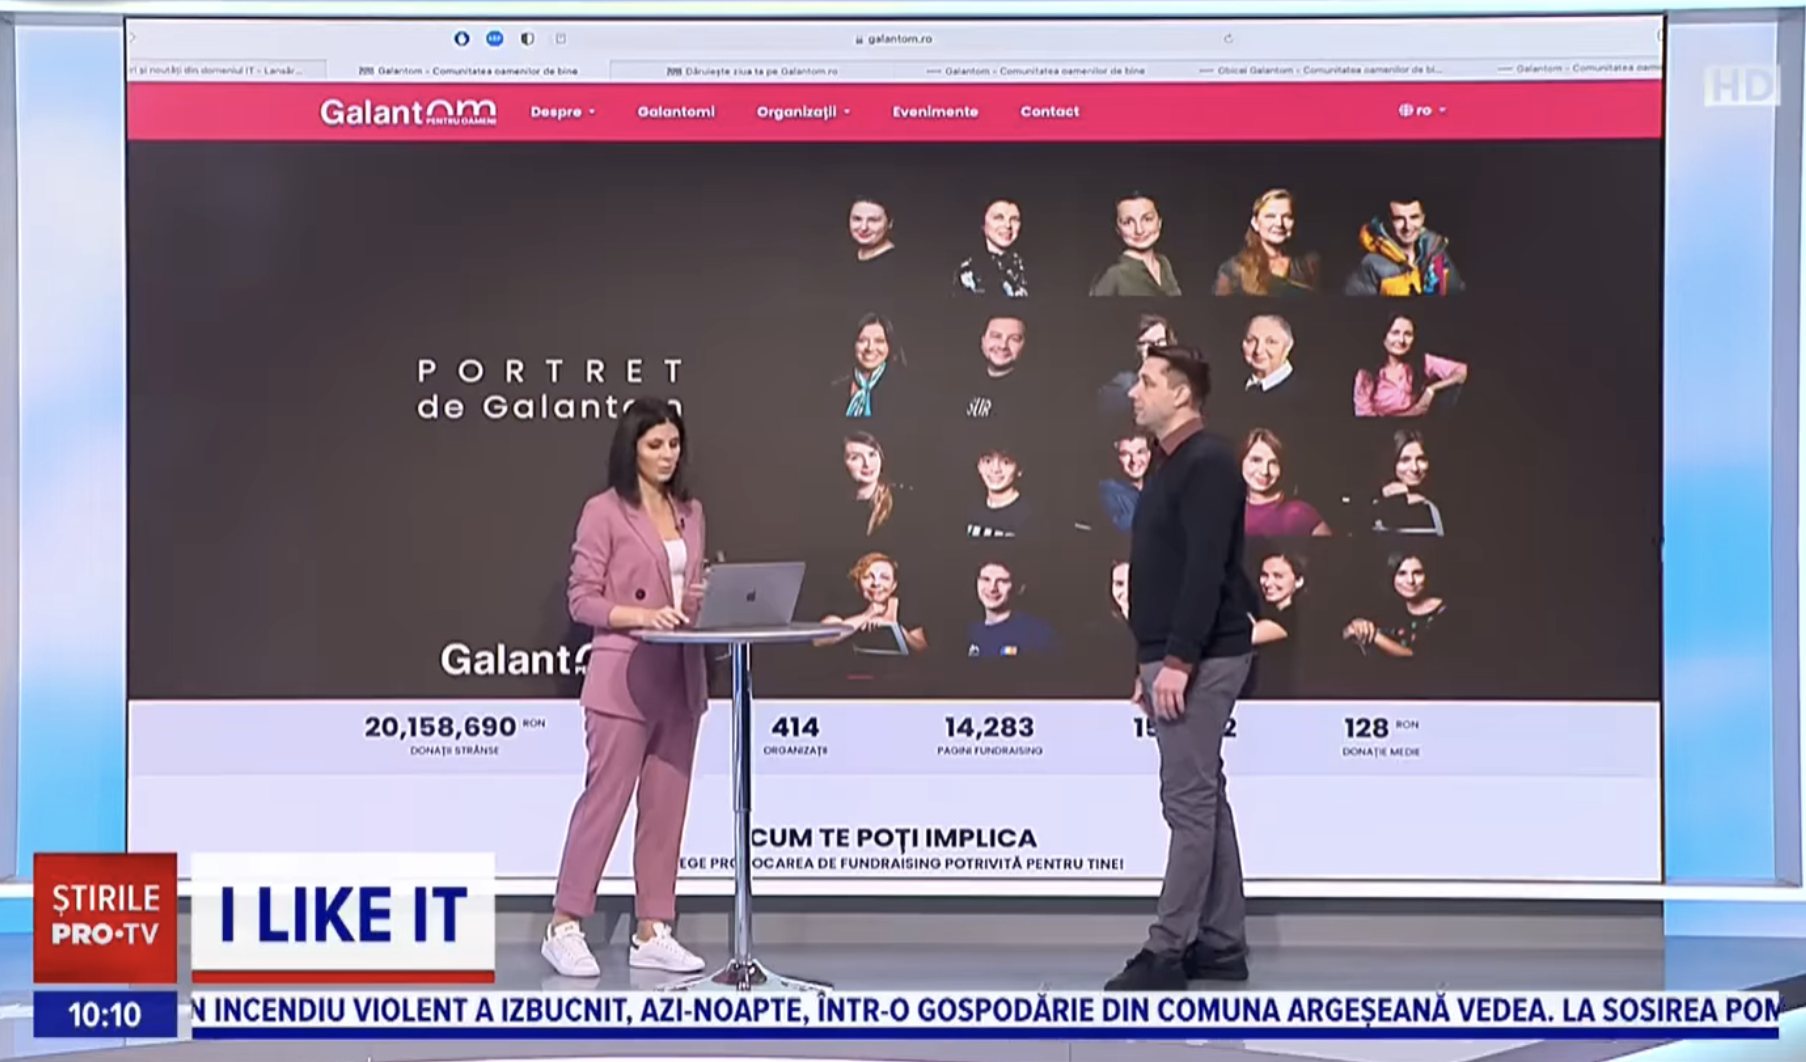The height and width of the screenshot is (1062, 1806).
Task: Click the top-row portrait of blonde long-haired woman
Action: click(x=1270, y=242)
